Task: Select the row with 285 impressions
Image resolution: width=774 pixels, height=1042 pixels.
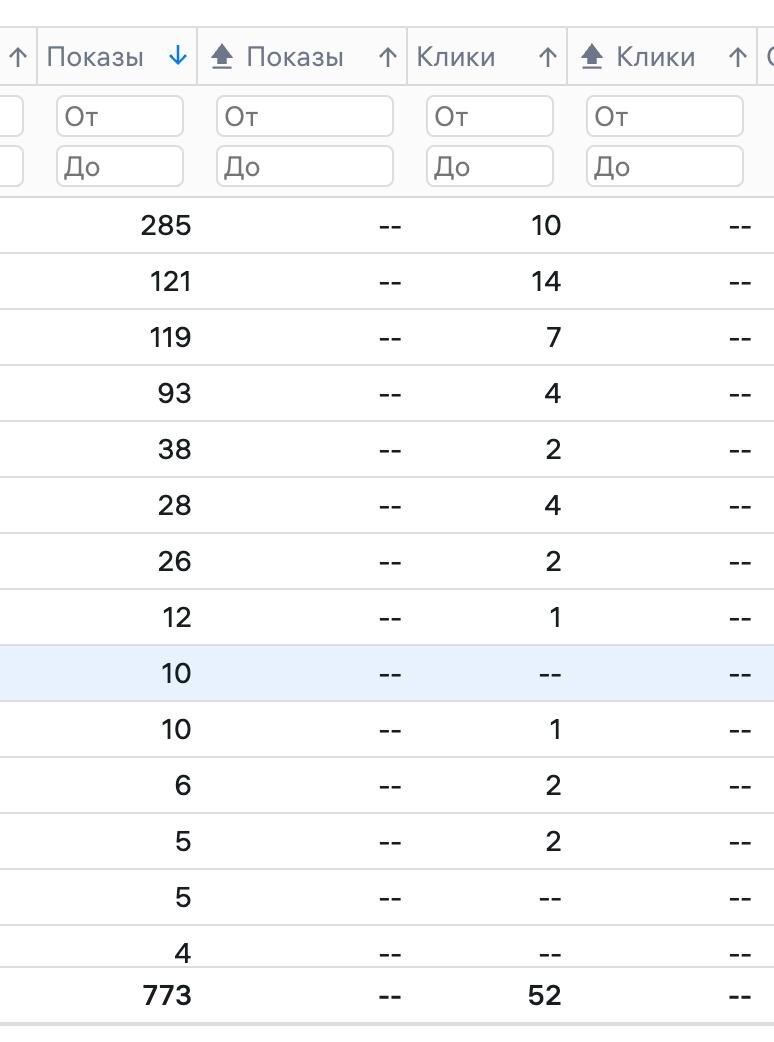Action: (387, 225)
